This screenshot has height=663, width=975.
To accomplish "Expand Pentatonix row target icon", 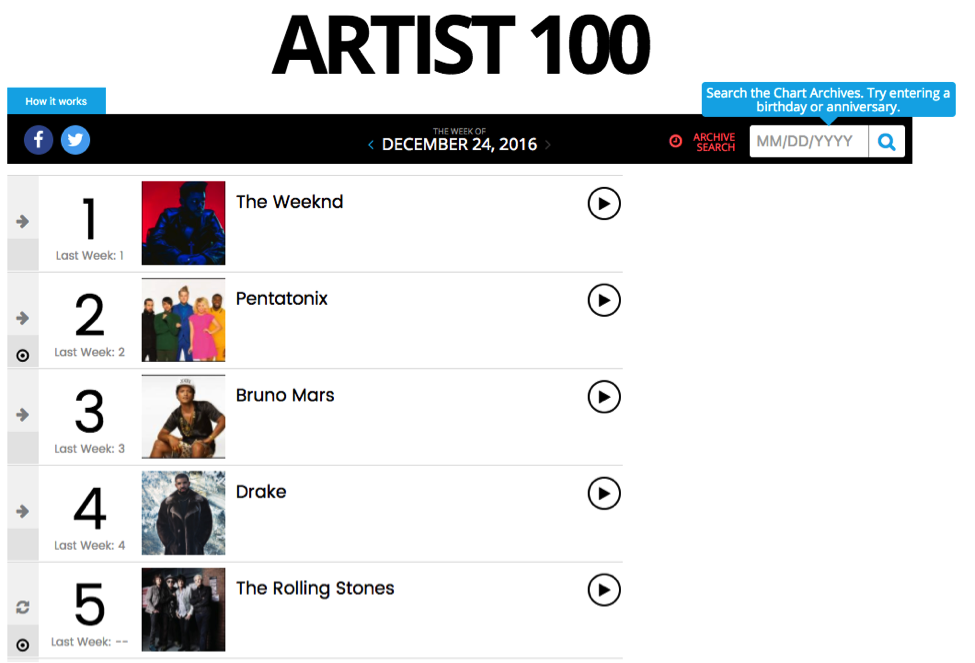I will tap(22, 356).
